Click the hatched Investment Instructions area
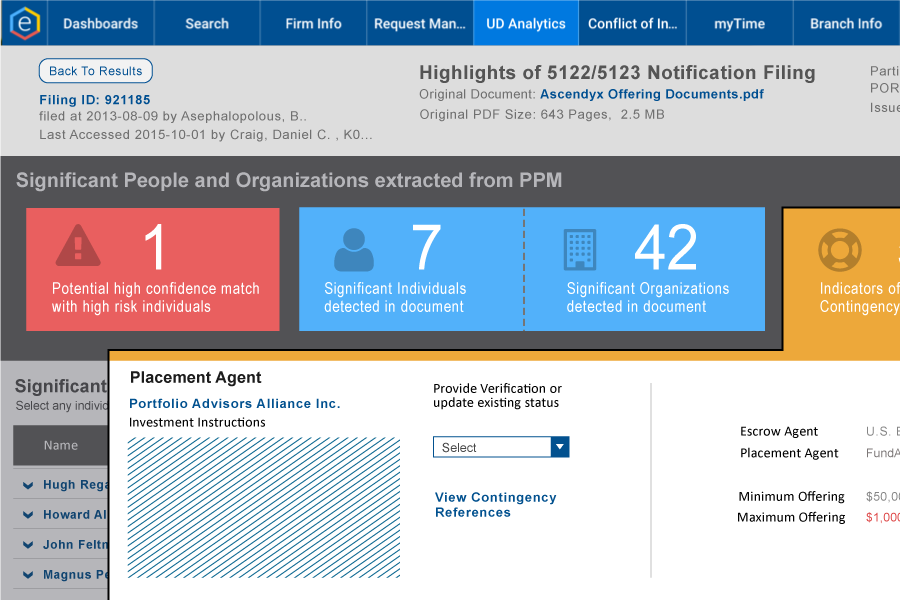Image resolution: width=900 pixels, height=600 pixels. 264,507
